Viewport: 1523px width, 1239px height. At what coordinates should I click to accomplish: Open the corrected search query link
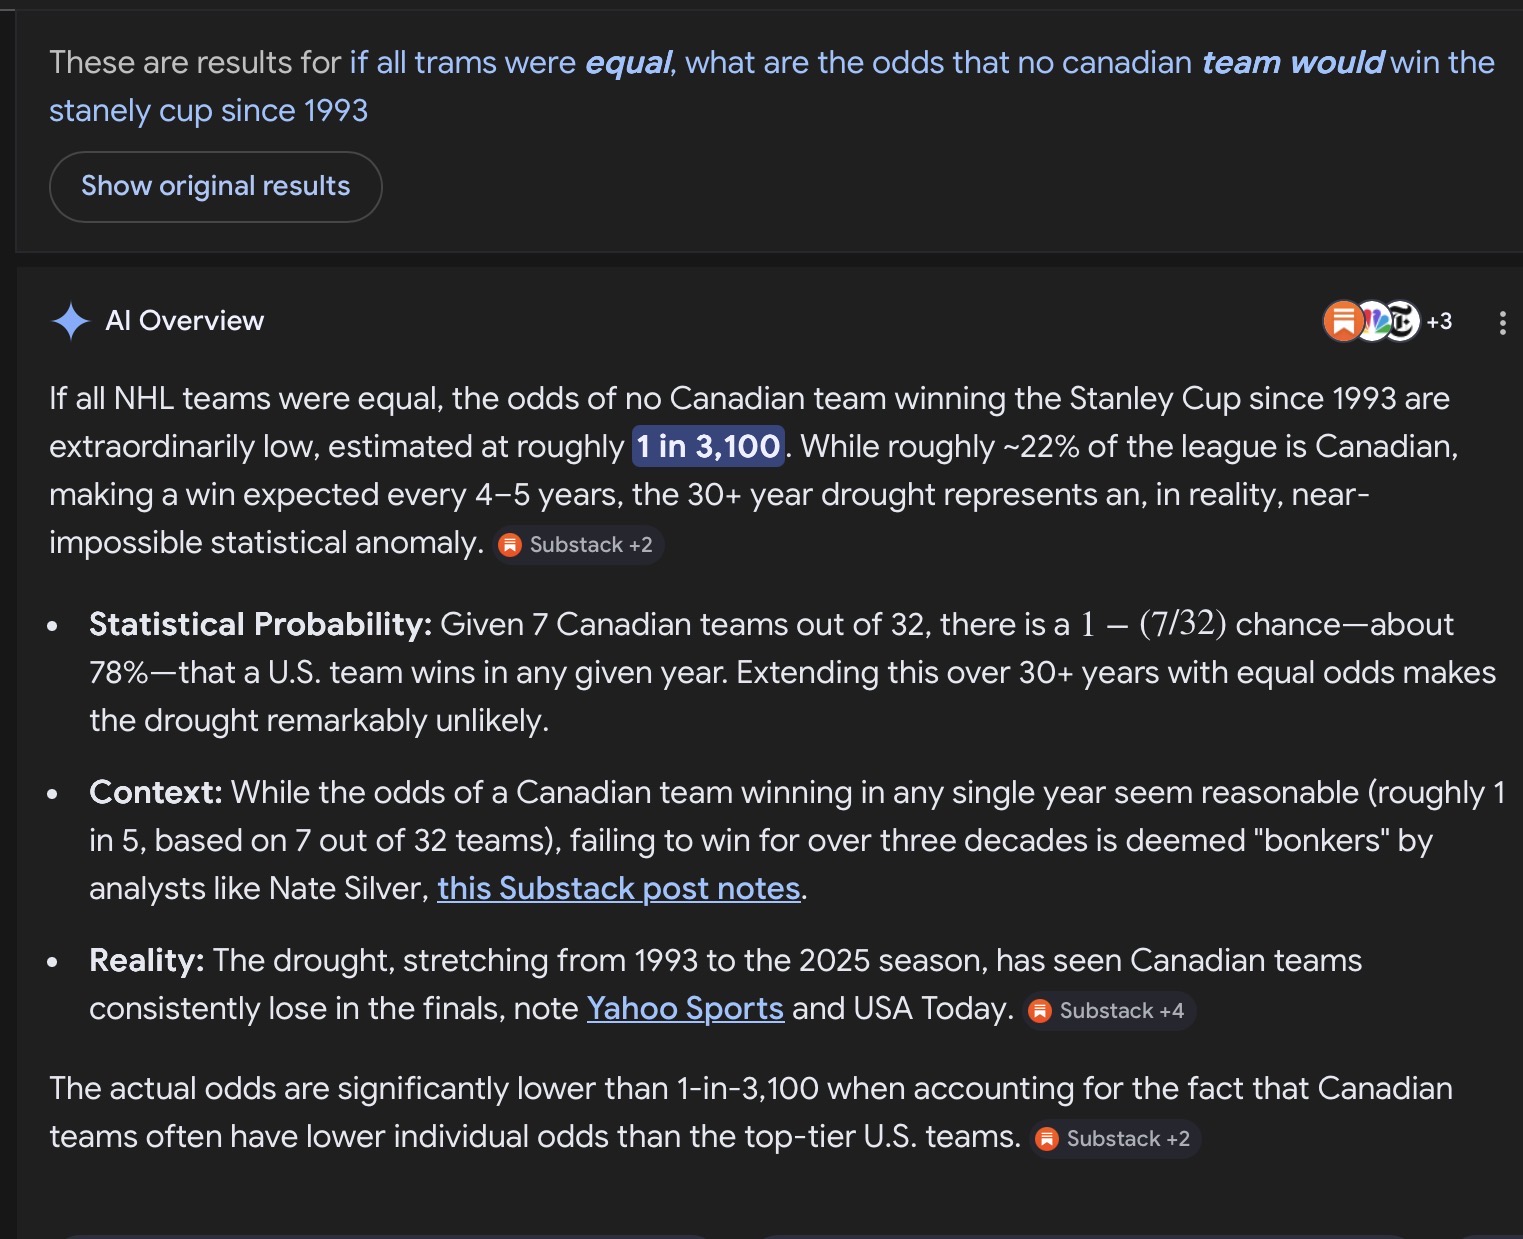[x=772, y=86]
